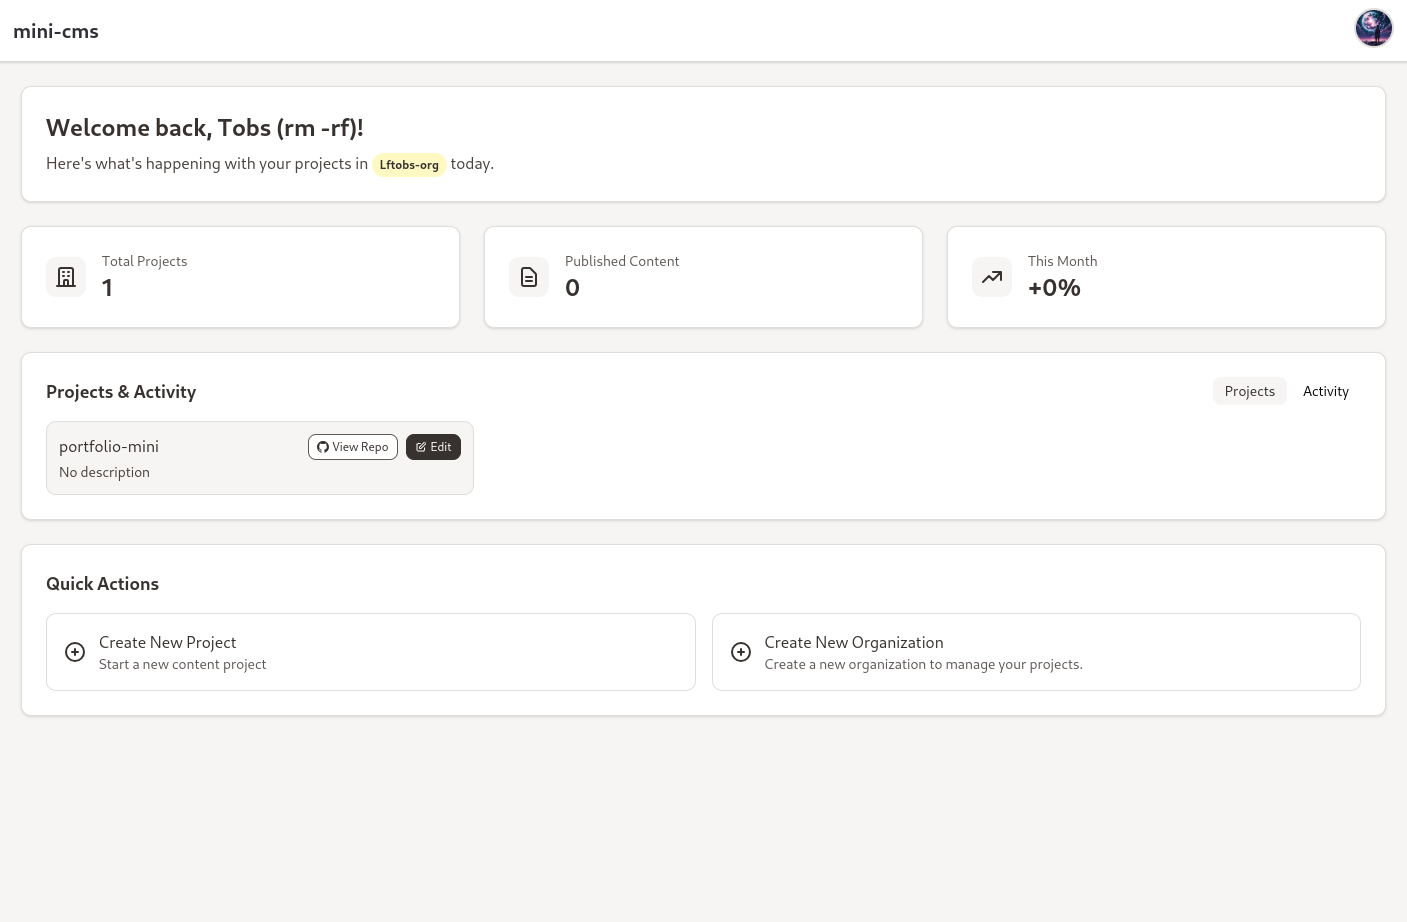Click the Welcome back heading
The image size is (1407, 922).
(204, 128)
